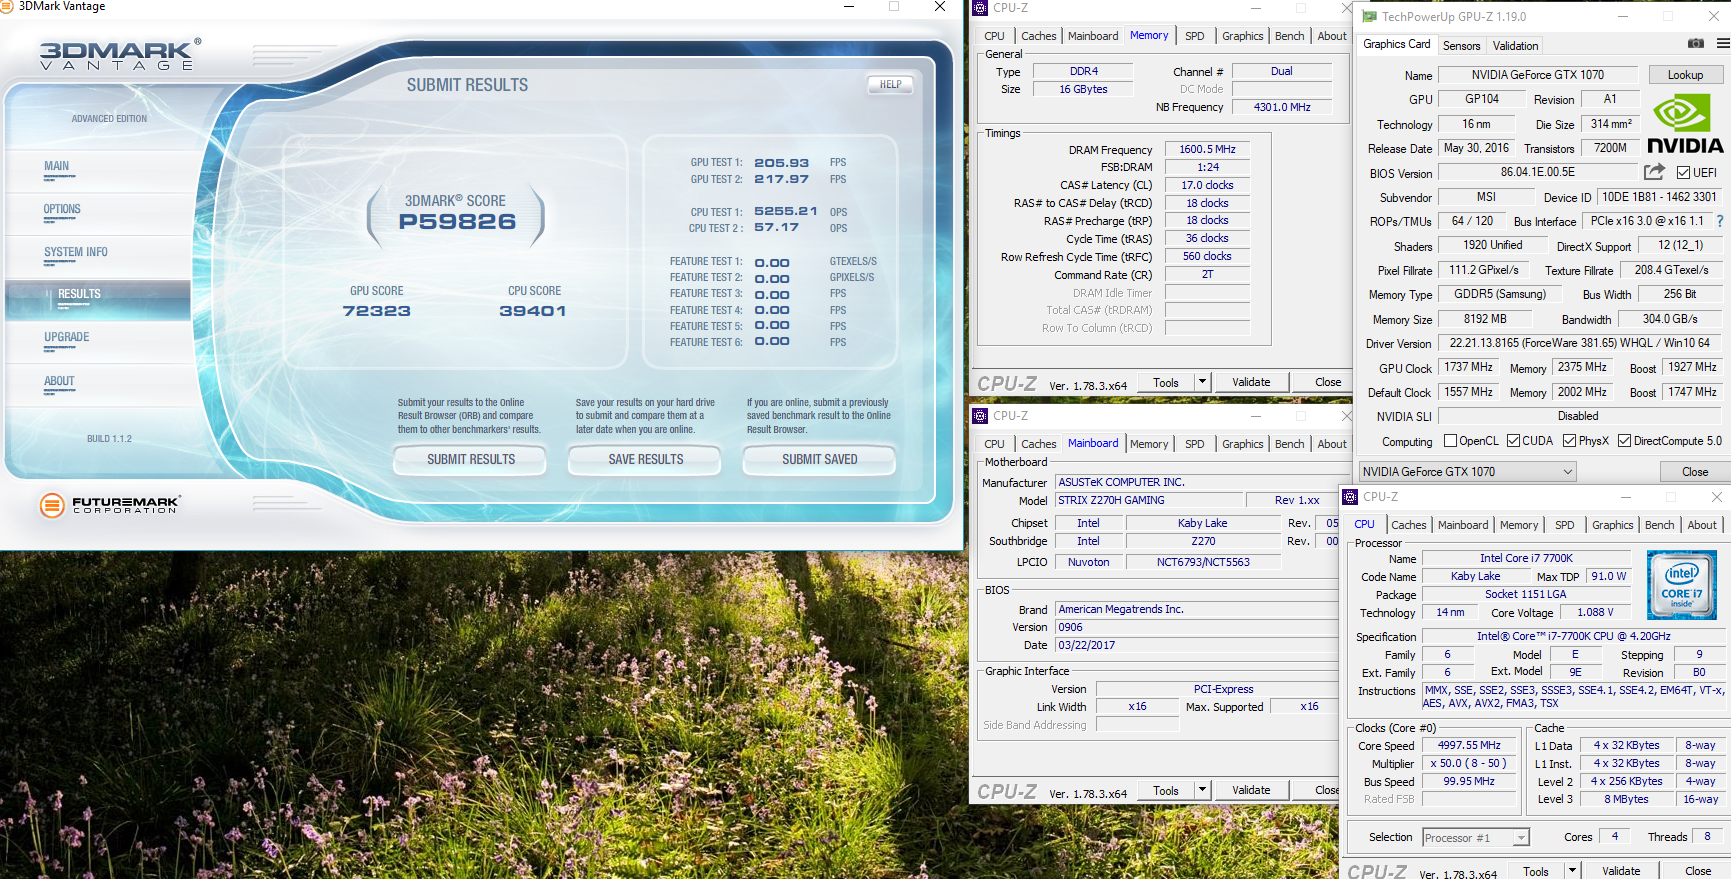The image size is (1731, 879).
Task: Click CPU-Z Mainboard window title icon
Action: click(981, 416)
